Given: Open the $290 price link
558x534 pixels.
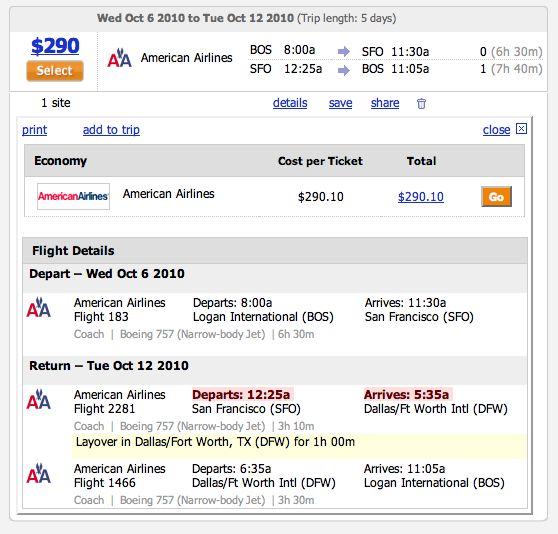Looking at the screenshot, I should pos(55,46).
